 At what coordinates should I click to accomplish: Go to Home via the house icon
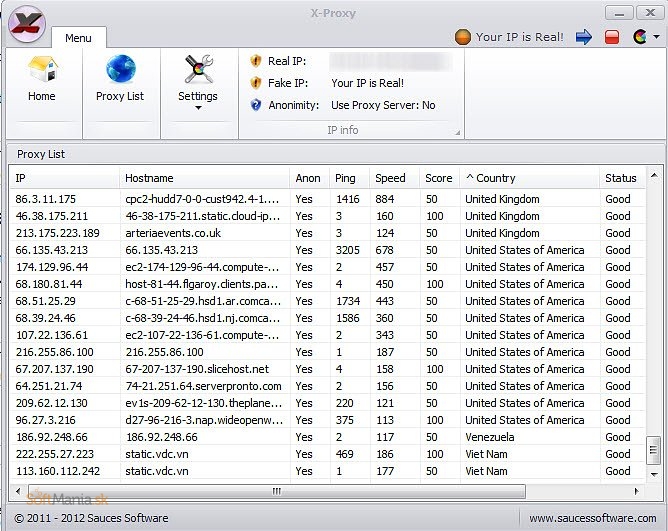pos(42,69)
